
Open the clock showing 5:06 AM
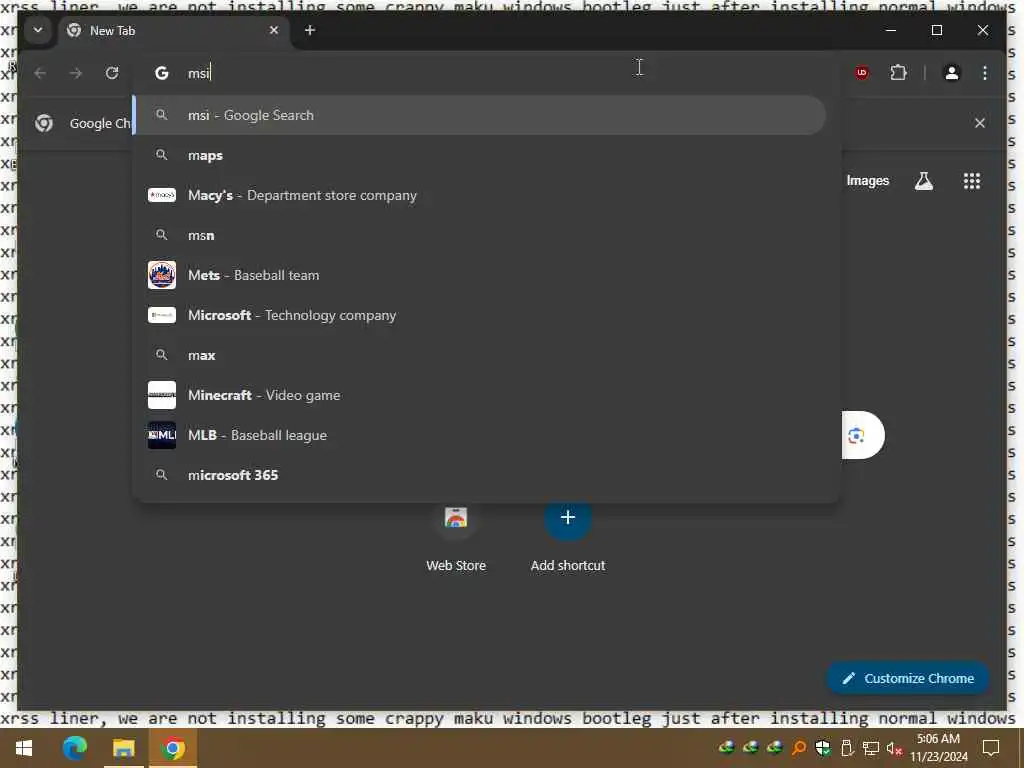point(938,748)
